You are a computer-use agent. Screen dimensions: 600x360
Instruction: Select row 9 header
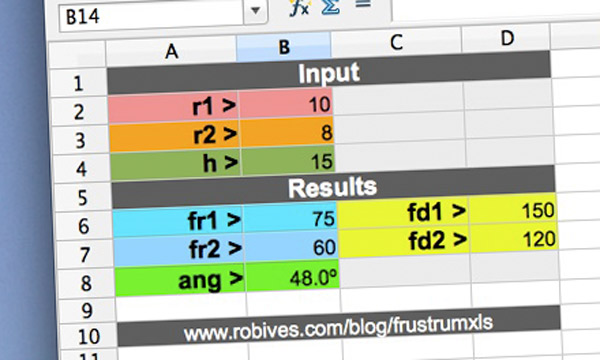(88, 310)
